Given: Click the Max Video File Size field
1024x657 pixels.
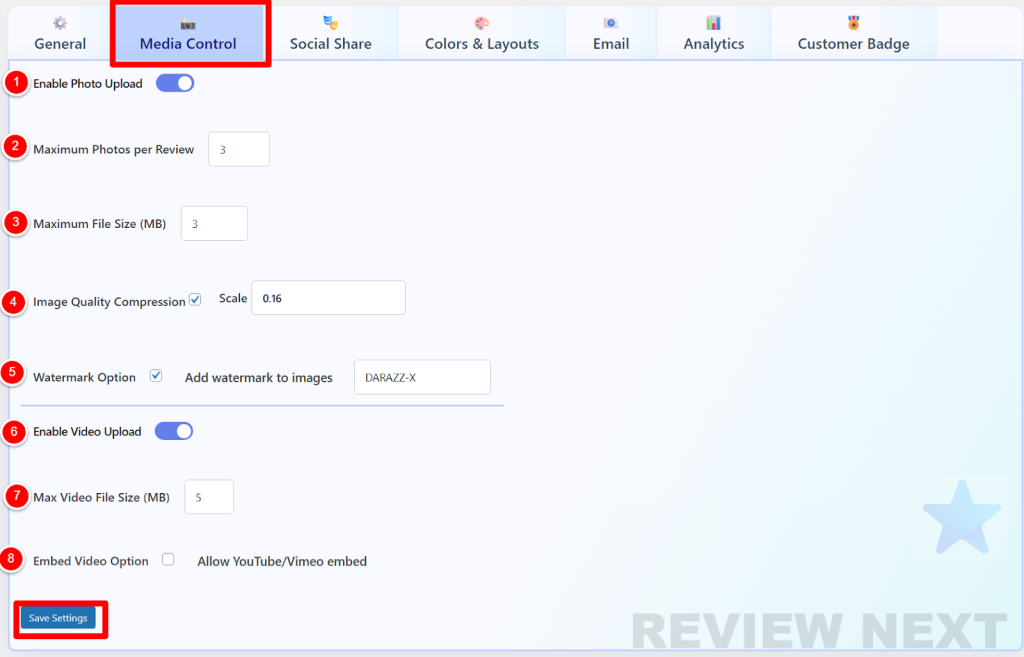Looking at the screenshot, I should pyautogui.click(x=209, y=497).
